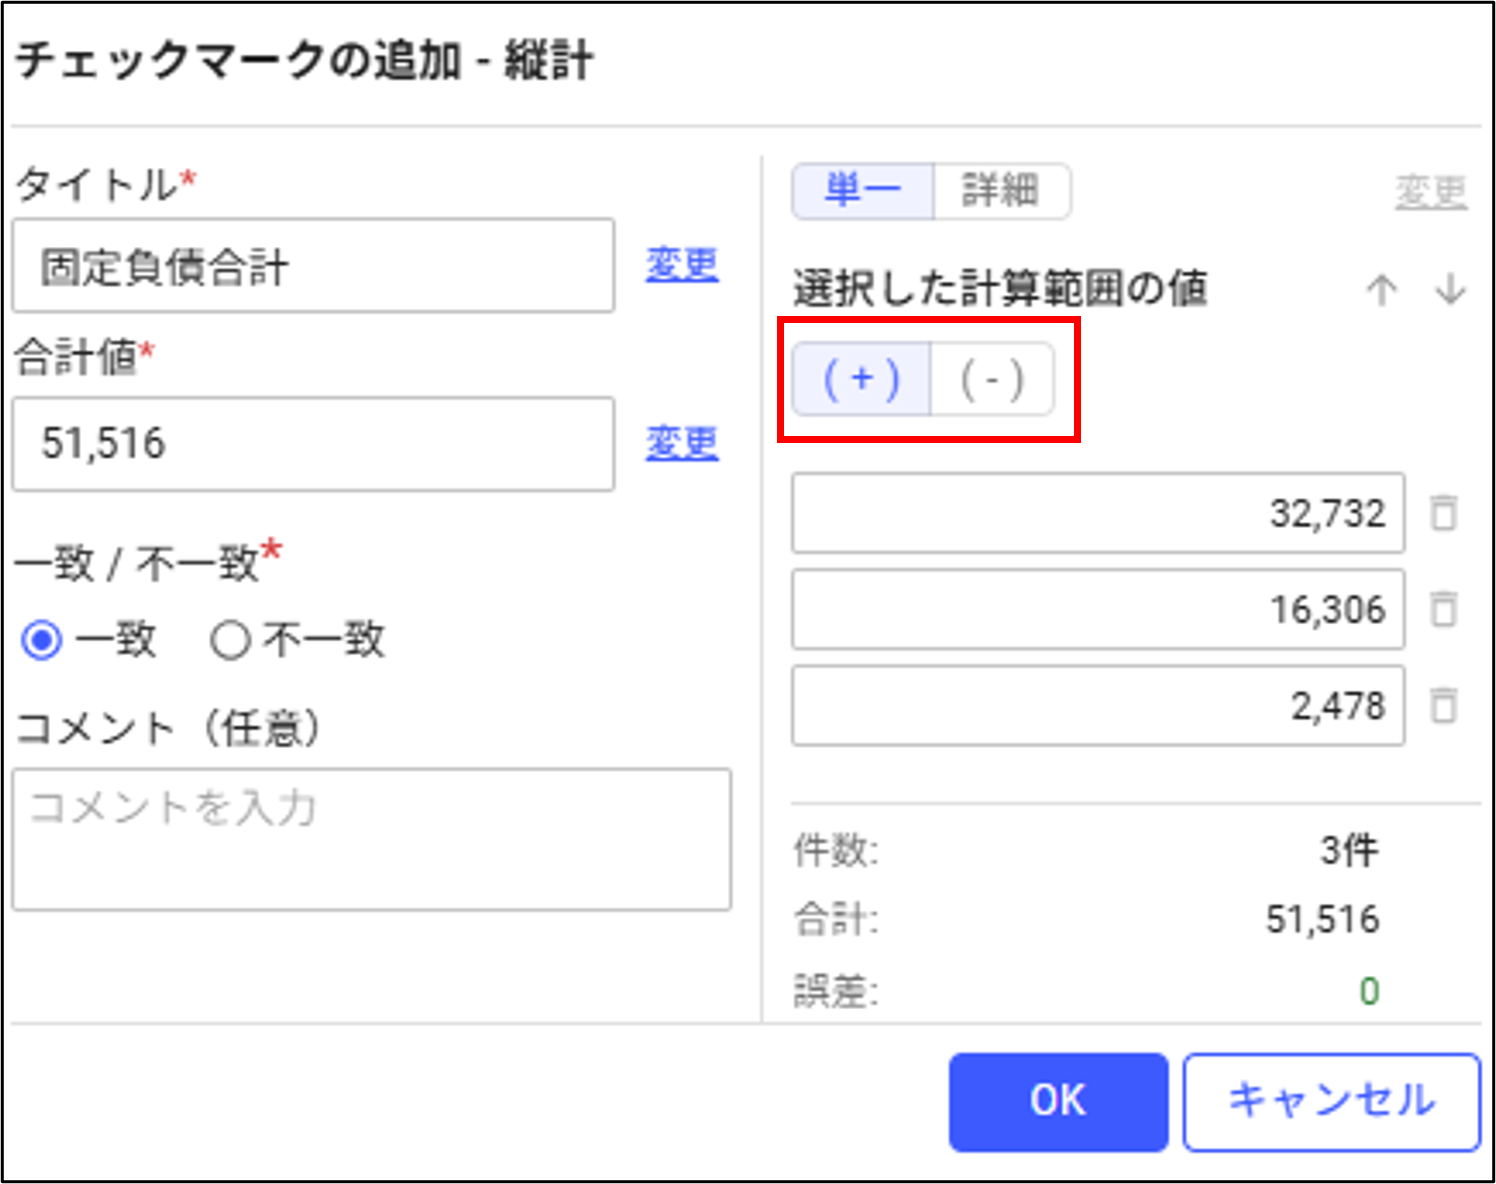Switch to the 詳細 tab
This screenshot has width=1496, height=1184.
point(1001,191)
